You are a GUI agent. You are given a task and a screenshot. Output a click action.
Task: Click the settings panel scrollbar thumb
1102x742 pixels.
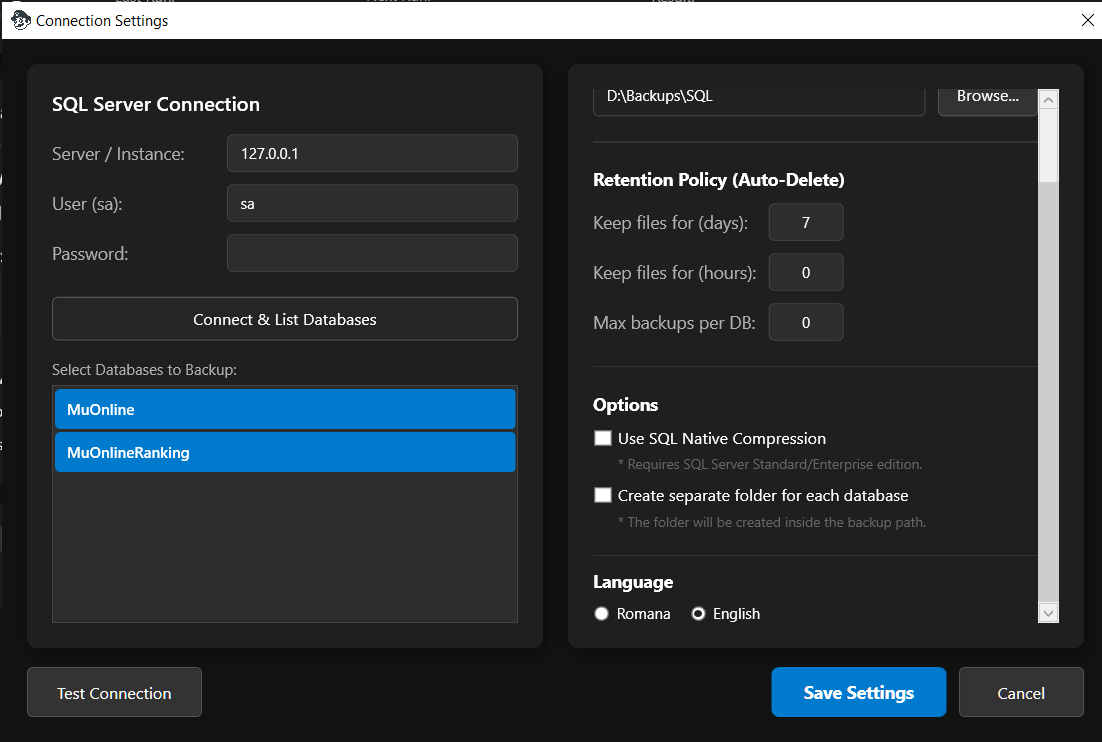click(x=1048, y=145)
